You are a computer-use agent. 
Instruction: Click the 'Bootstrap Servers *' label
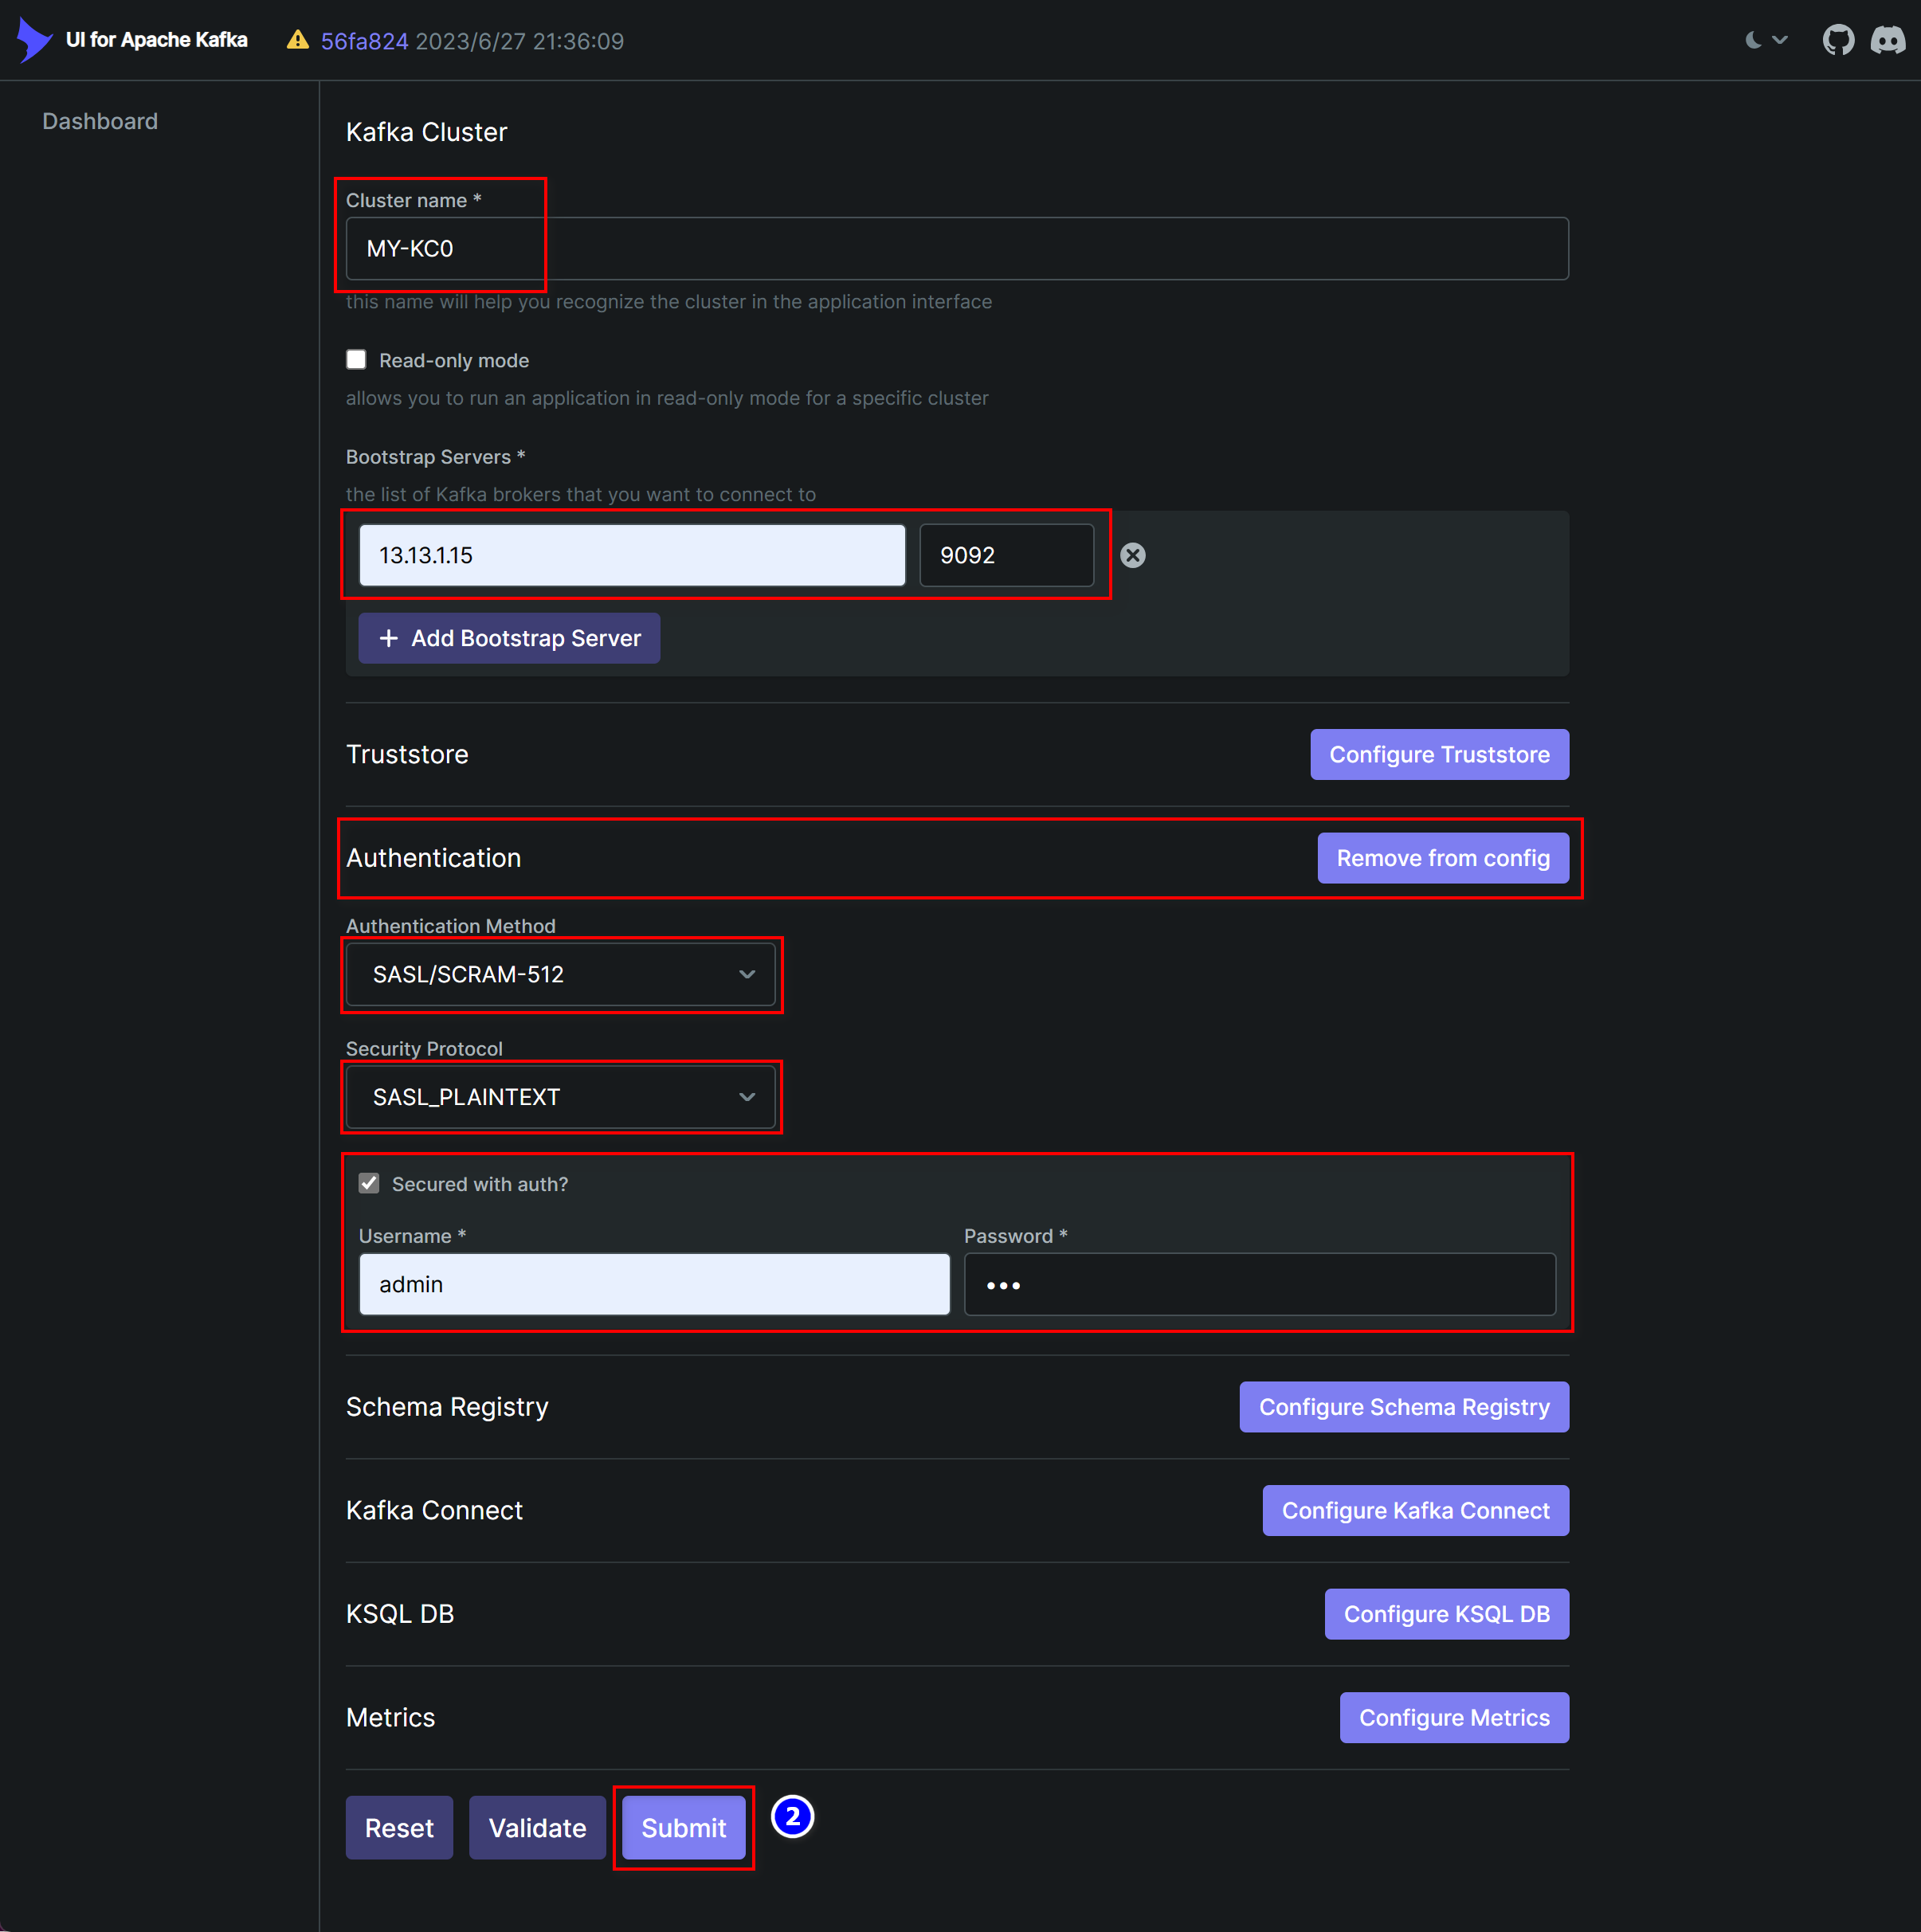point(435,457)
